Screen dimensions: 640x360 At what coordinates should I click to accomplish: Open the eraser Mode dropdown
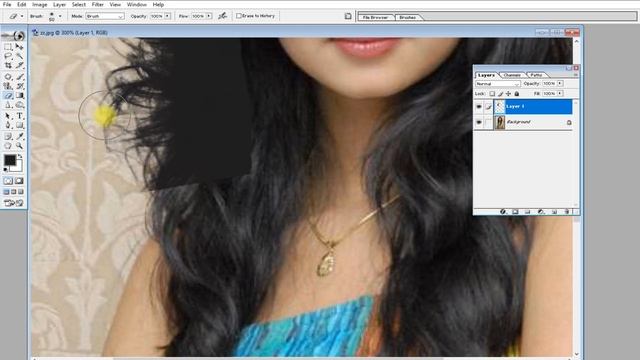point(104,16)
